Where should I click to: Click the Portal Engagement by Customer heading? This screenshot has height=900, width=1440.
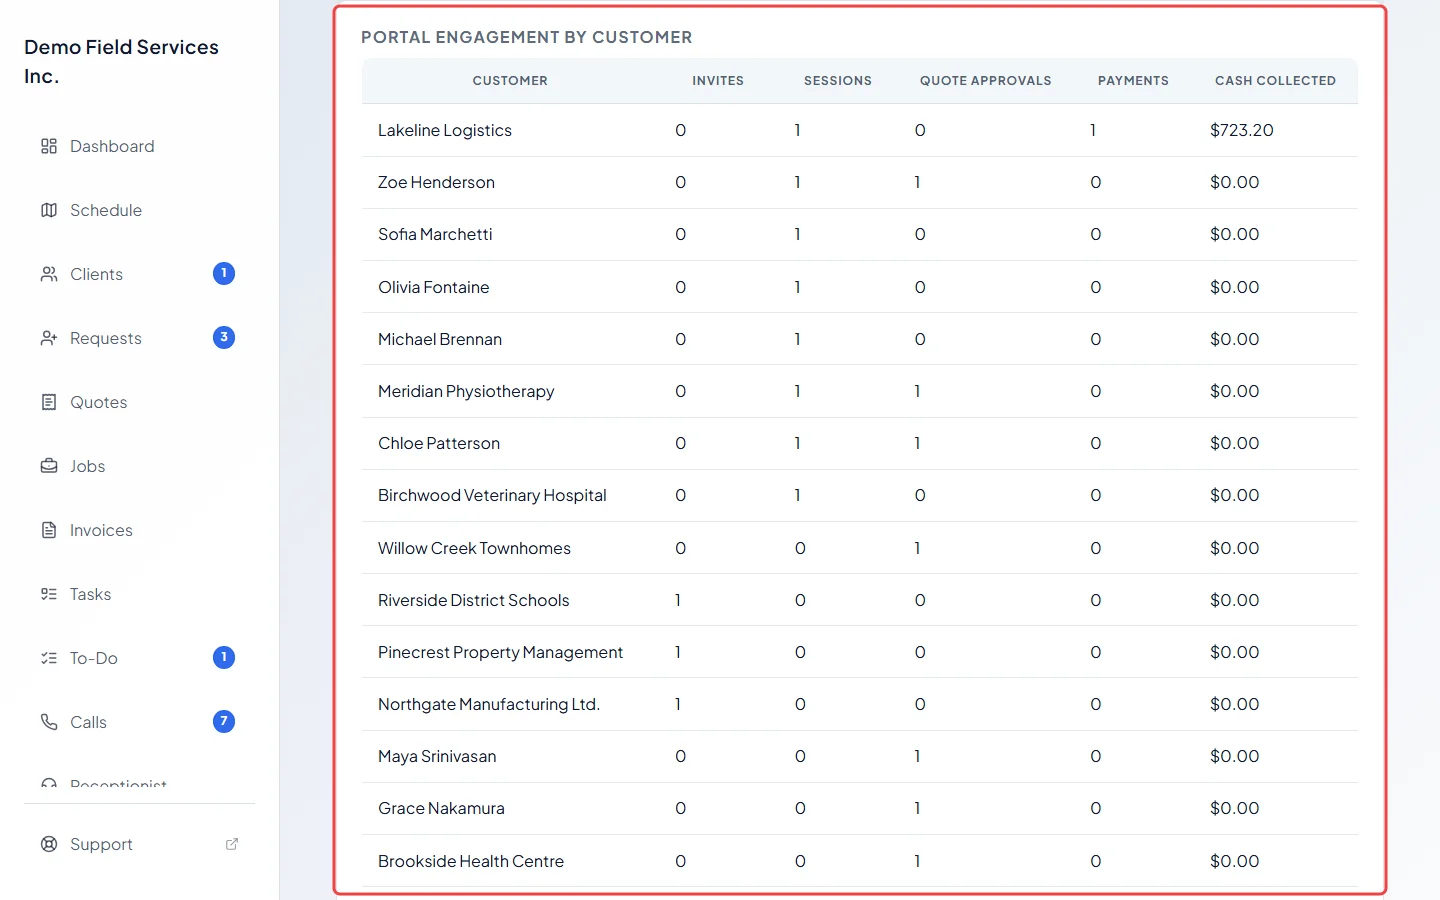[527, 37]
